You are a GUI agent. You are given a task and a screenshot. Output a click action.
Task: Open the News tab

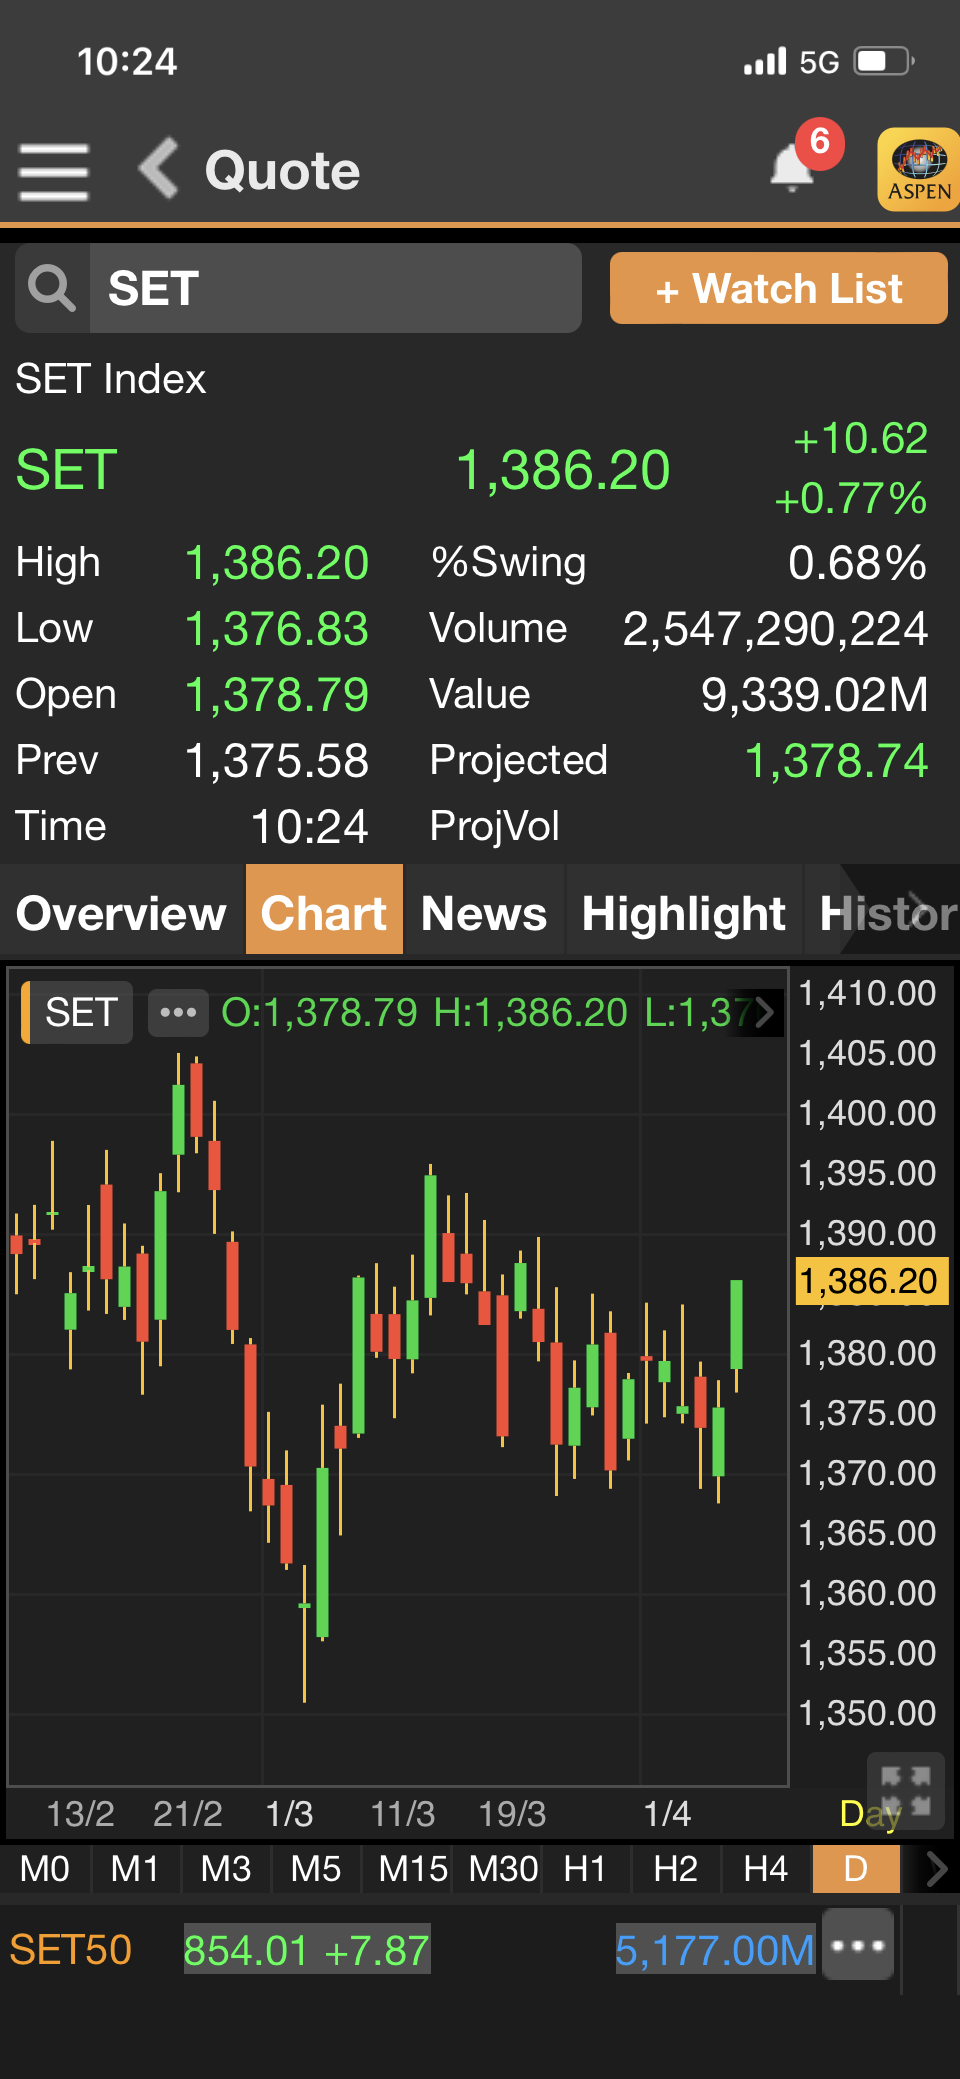tap(484, 913)
